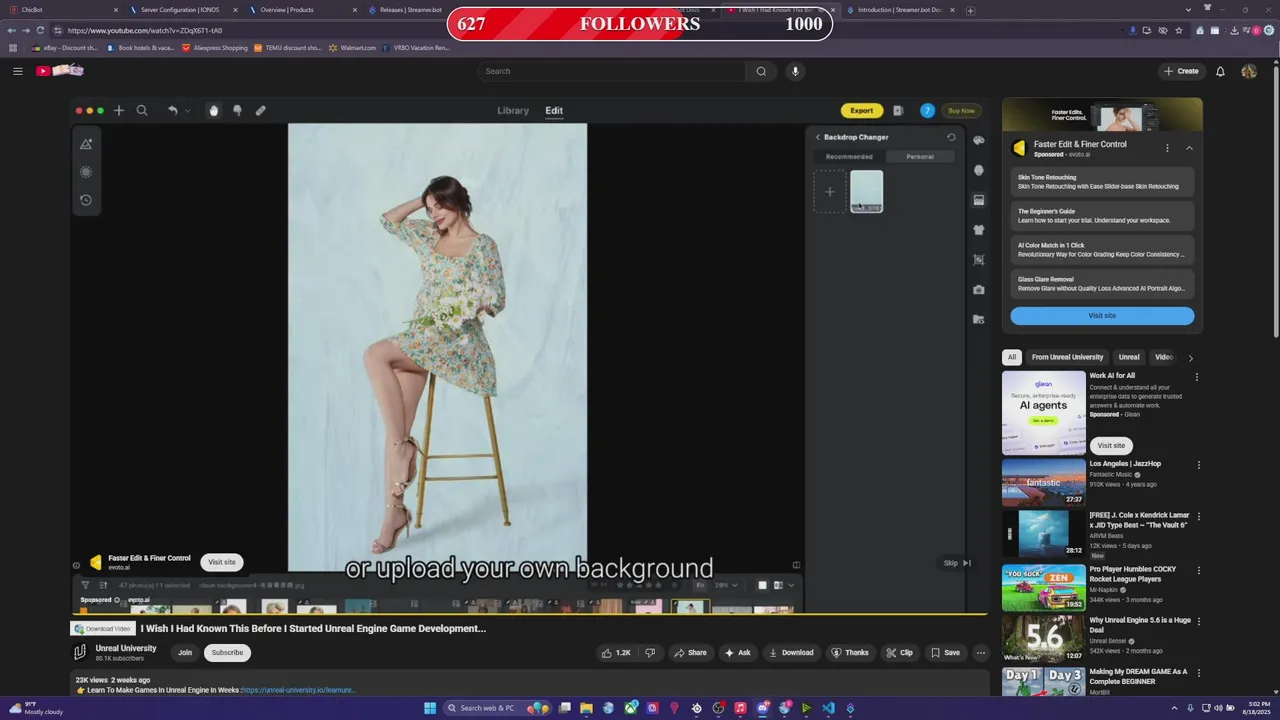Collapse the evoto ad panel chevron
1280x720 pixels.
click(1189, 148)
